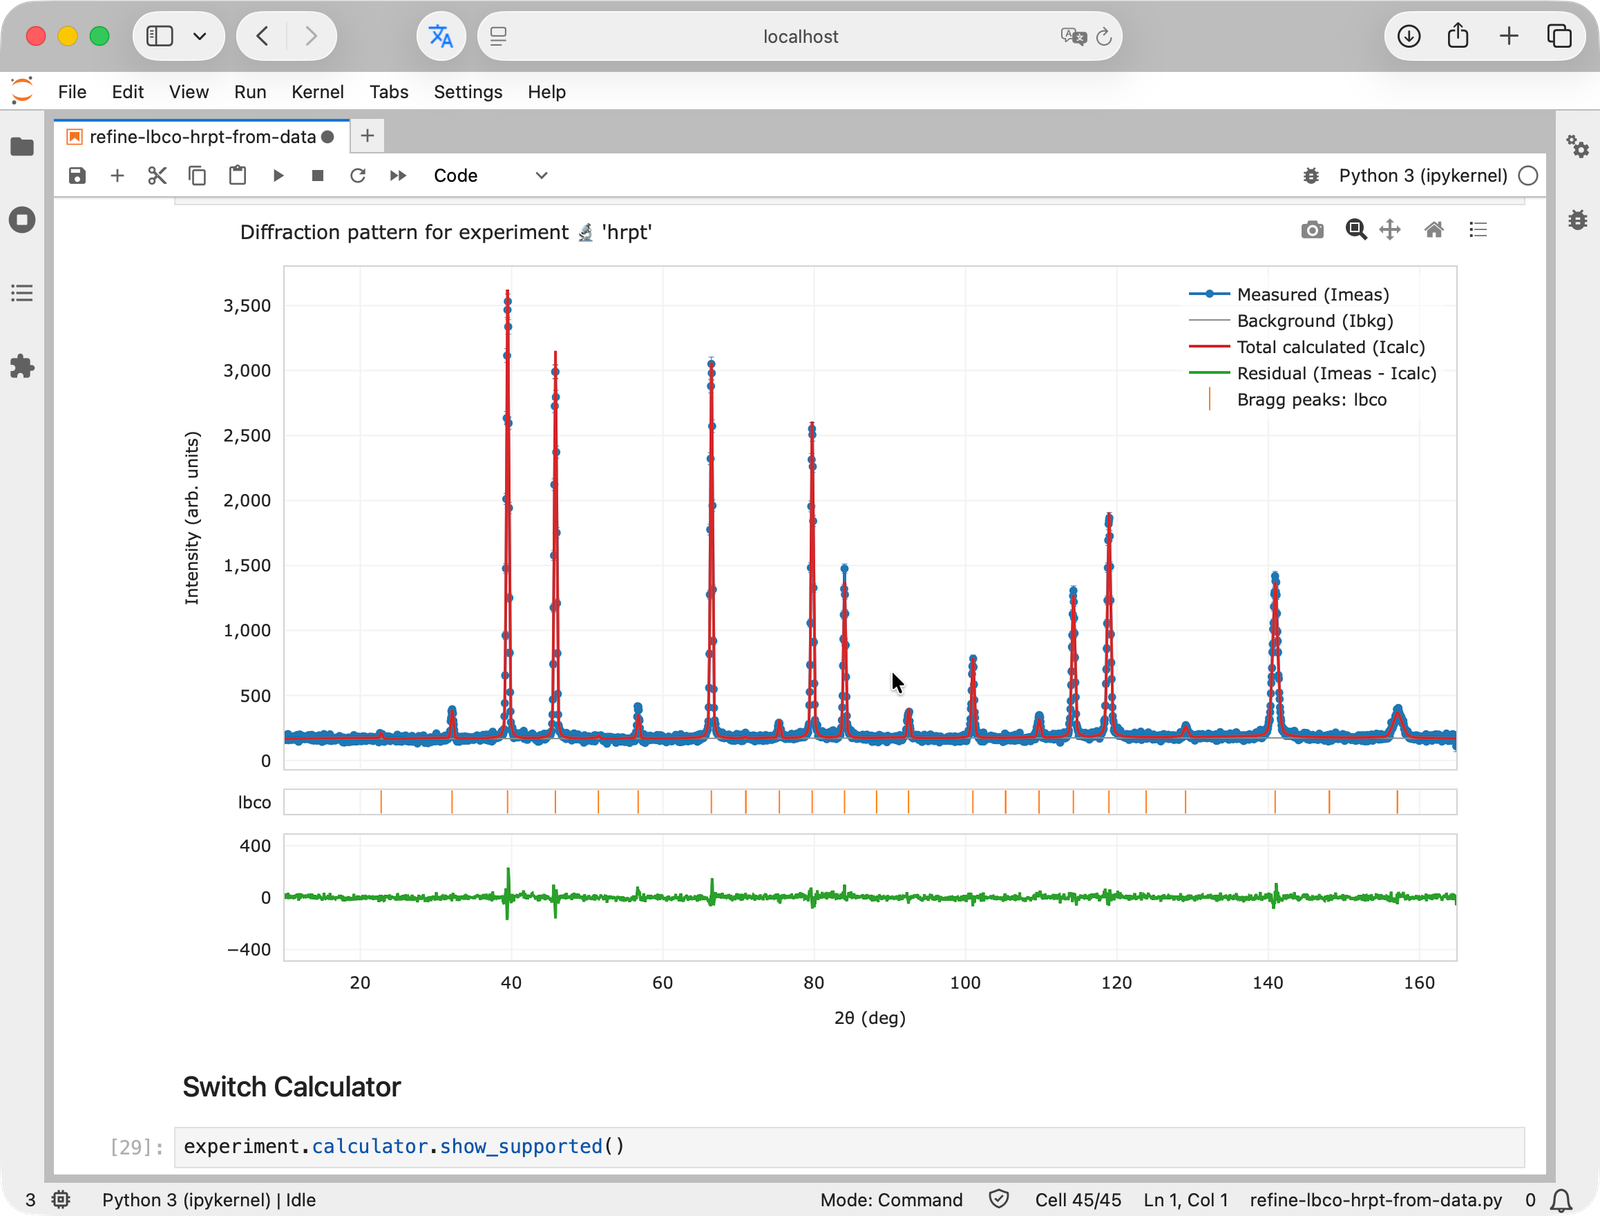This screenshot has height=1216, width=1600.
Task: Select the plot pan tool
Action: point(1390,230)
